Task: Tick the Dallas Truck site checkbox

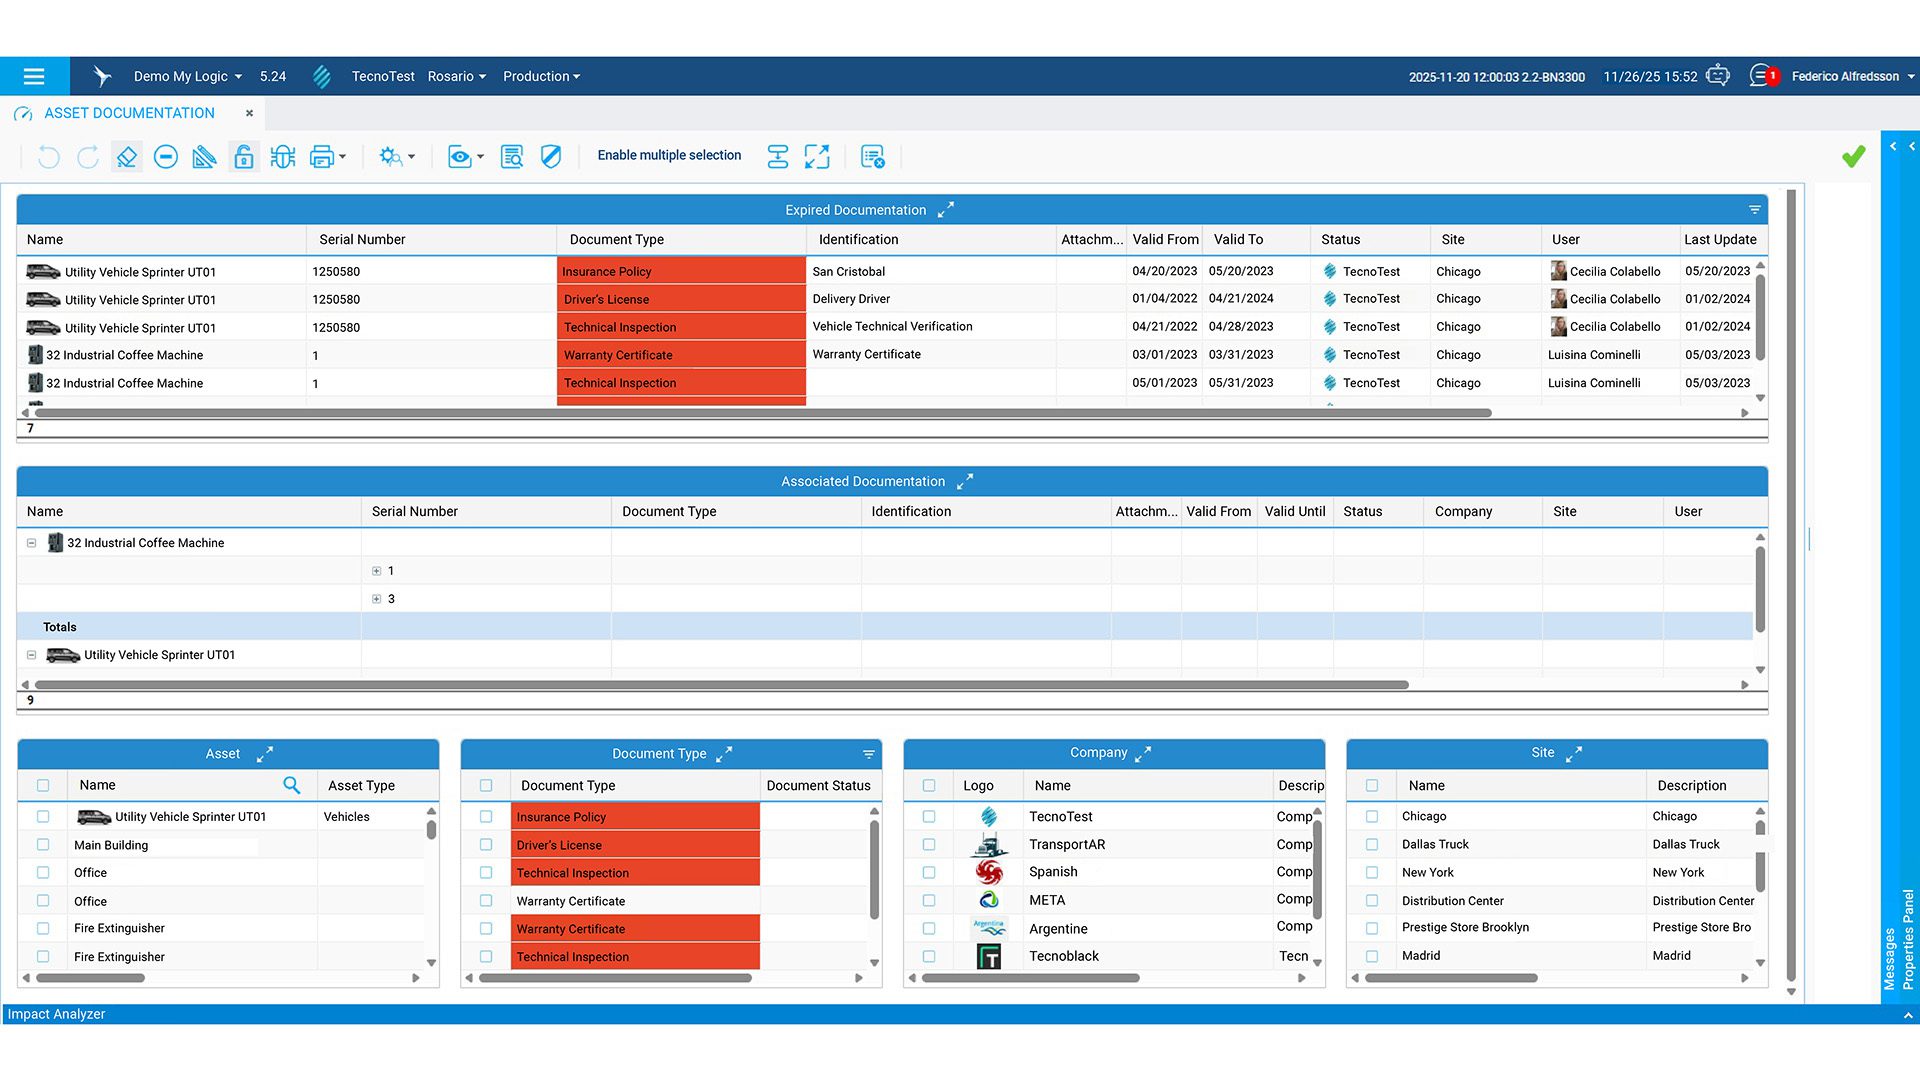Action: 1372,845
